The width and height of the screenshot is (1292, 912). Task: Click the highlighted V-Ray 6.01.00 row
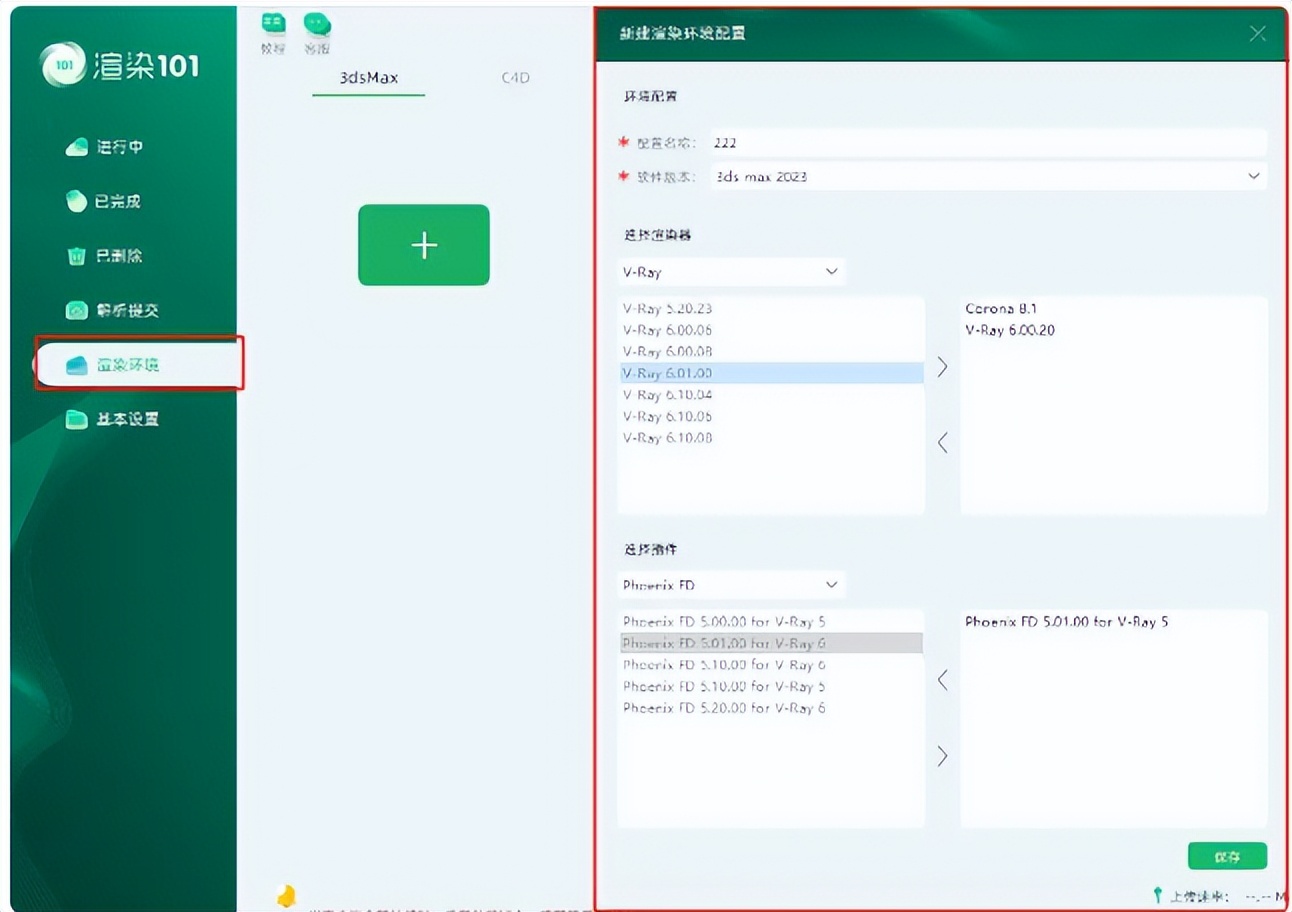(771, 373)
